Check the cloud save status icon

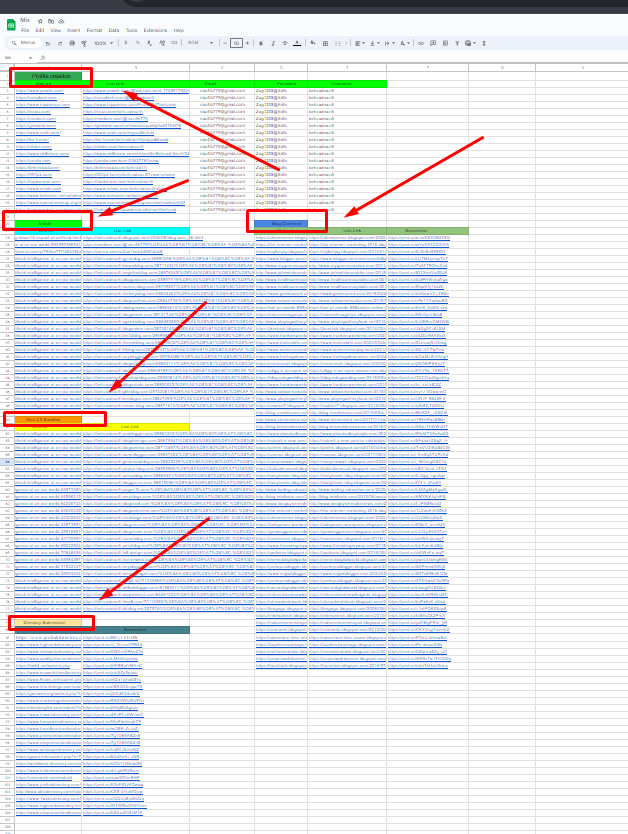coord(61,21)
